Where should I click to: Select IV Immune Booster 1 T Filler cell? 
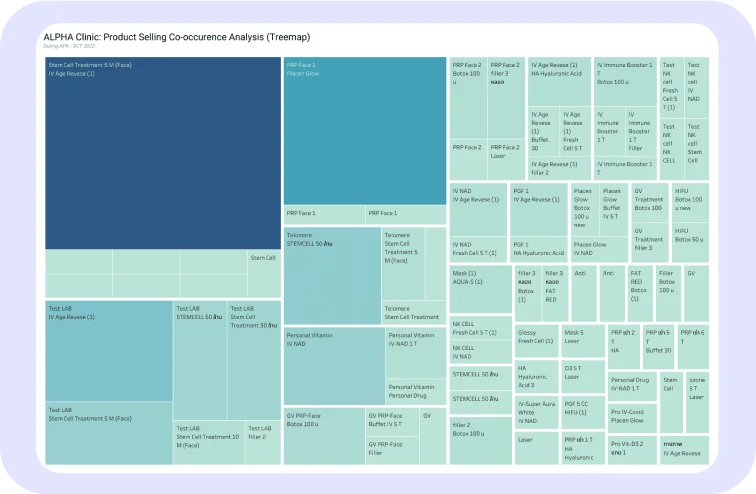(641, 131)
